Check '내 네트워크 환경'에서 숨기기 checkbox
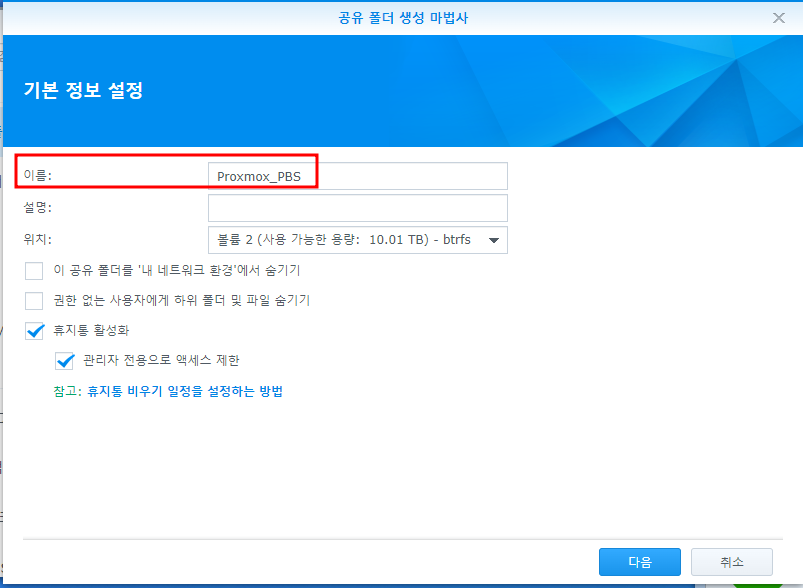 [x=34, y=270]
